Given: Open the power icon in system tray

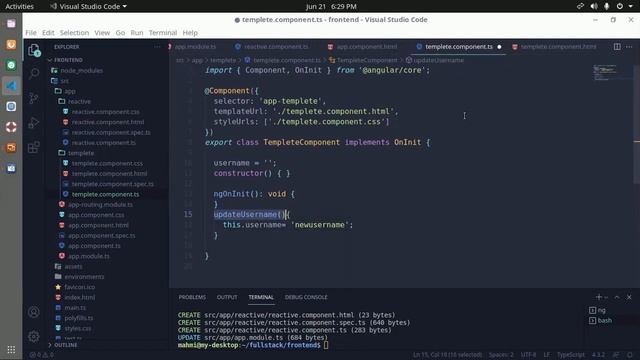Looking at the screenshot, I should pyautogui.click(x=620, y=6).
